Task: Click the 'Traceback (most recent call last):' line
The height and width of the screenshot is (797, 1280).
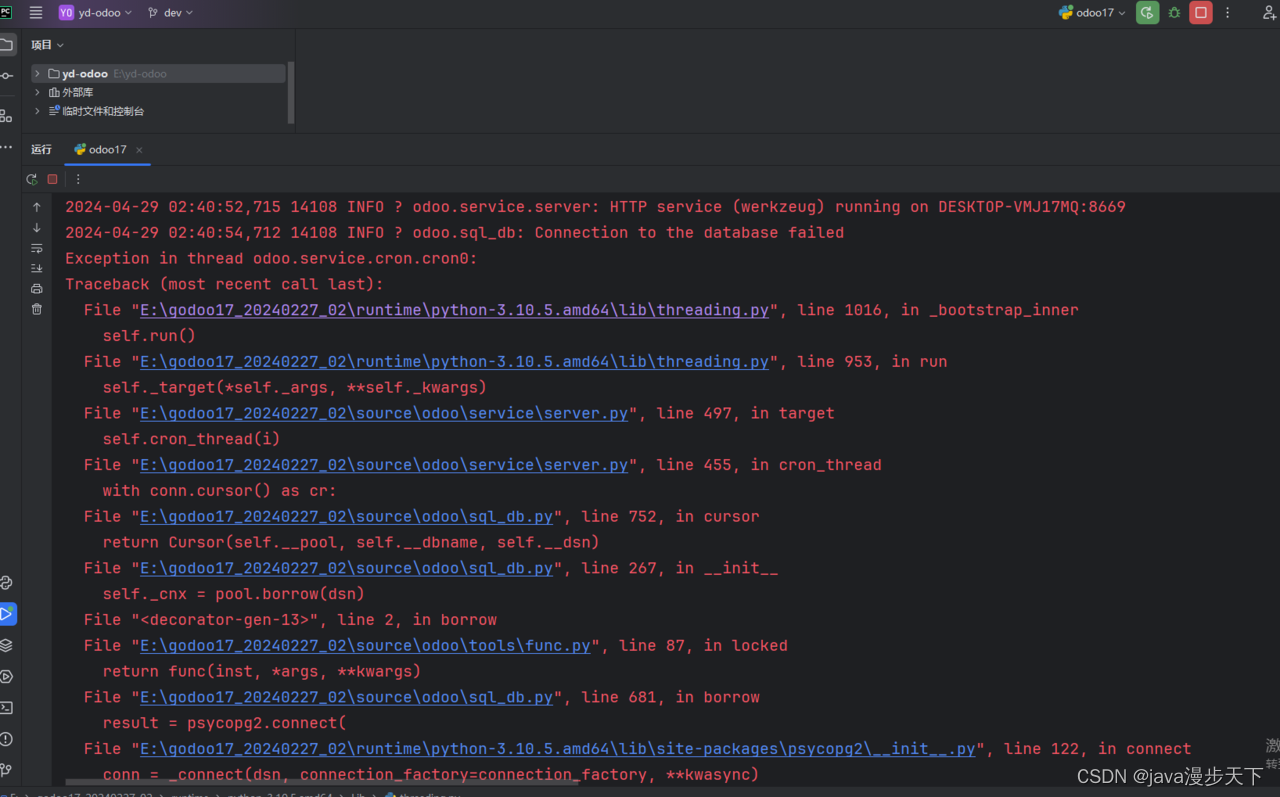Action: point(224,284)
